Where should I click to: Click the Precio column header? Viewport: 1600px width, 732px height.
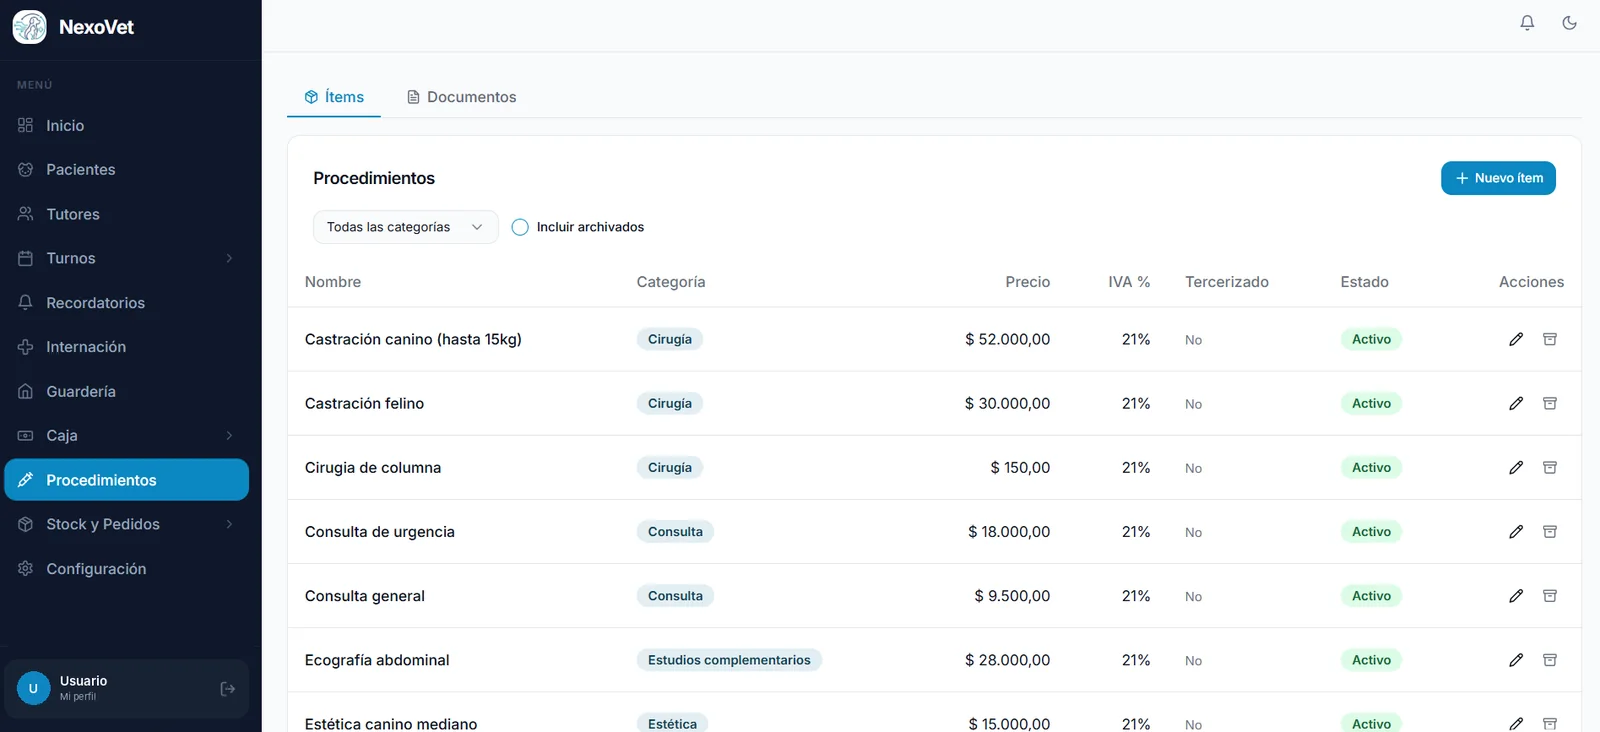coord(1028,282)
